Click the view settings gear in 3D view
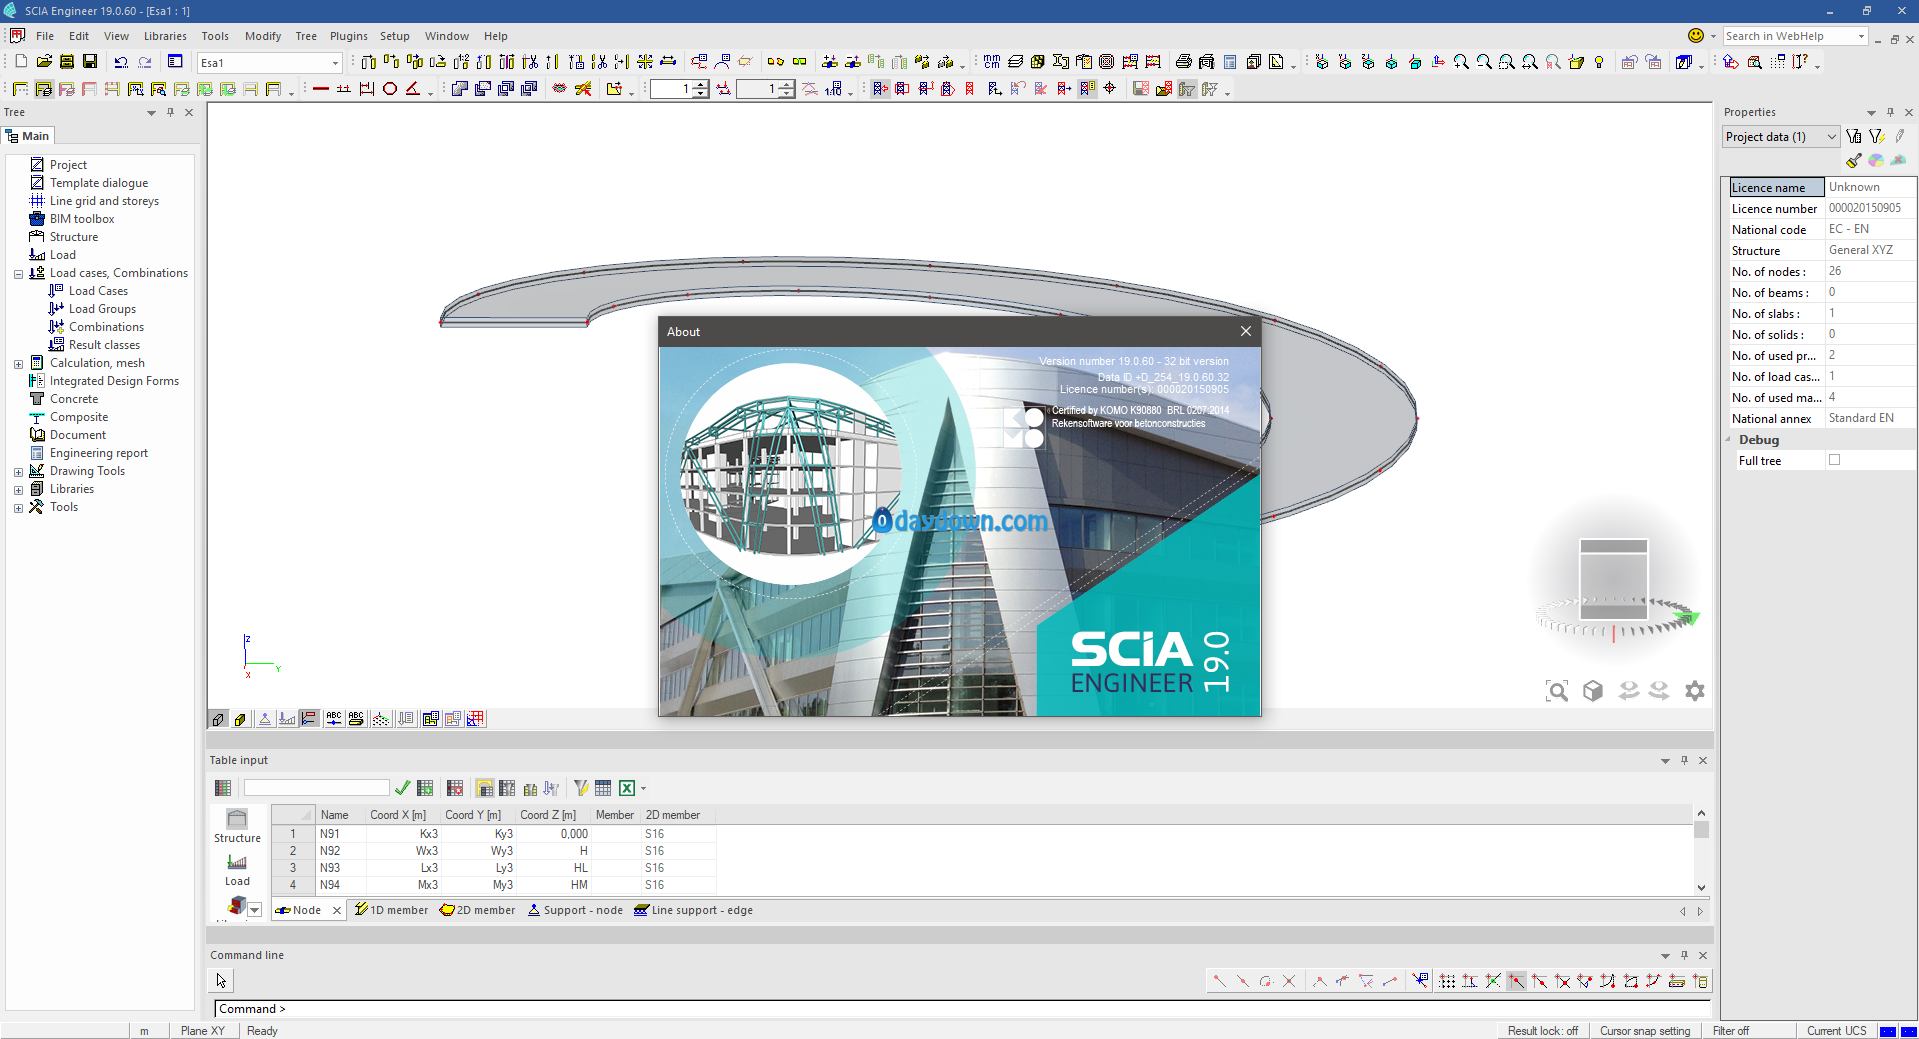Image resolution: width=1919 pixels, height=1039 pixels. (1695, 691)
